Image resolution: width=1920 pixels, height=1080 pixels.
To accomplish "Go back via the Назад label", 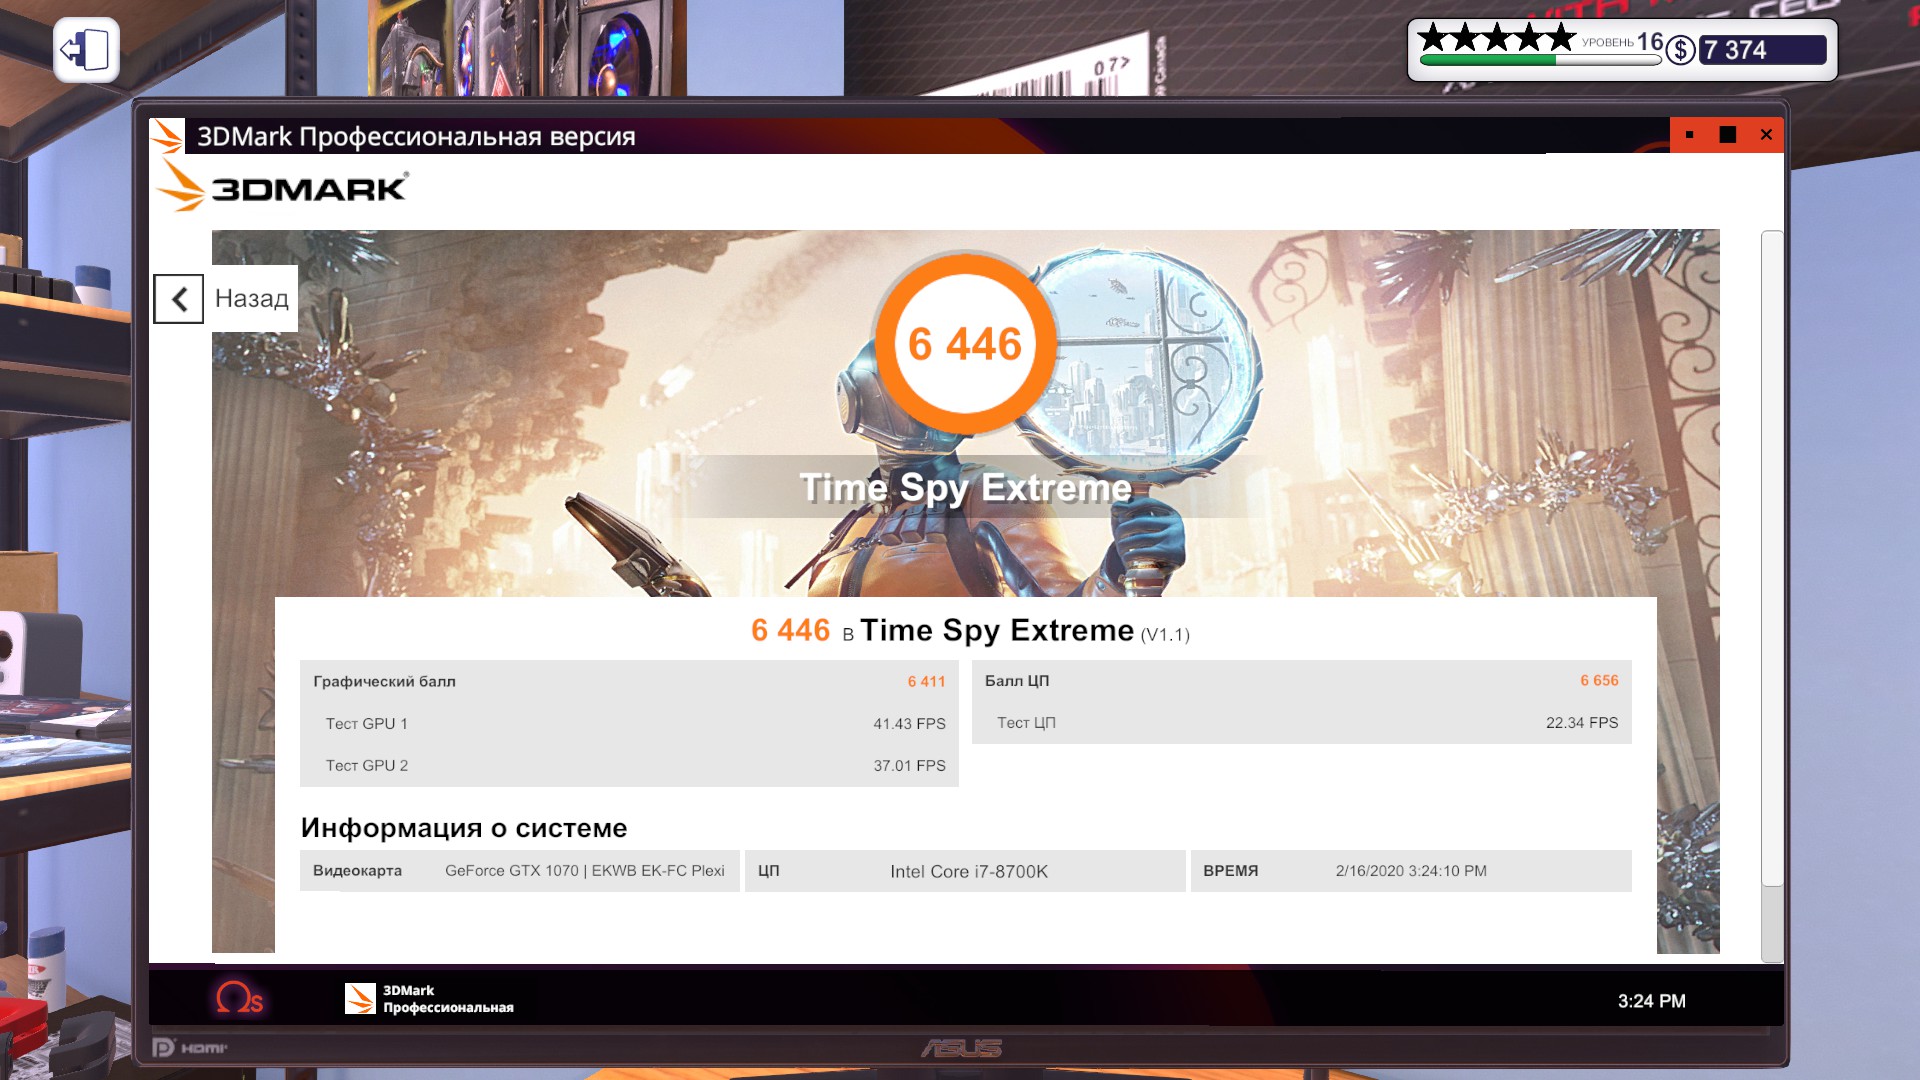I will point(251,298).
